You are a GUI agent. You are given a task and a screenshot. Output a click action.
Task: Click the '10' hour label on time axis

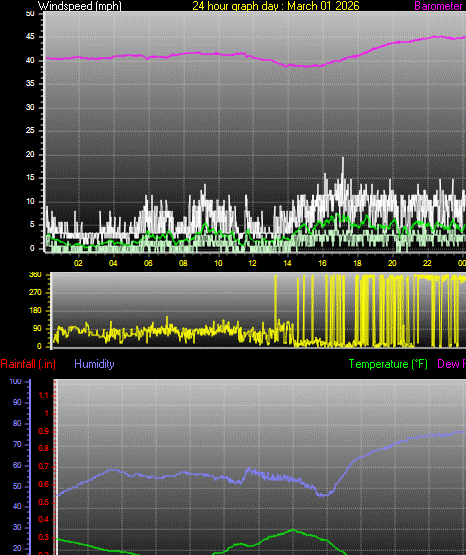coord(218,263)
